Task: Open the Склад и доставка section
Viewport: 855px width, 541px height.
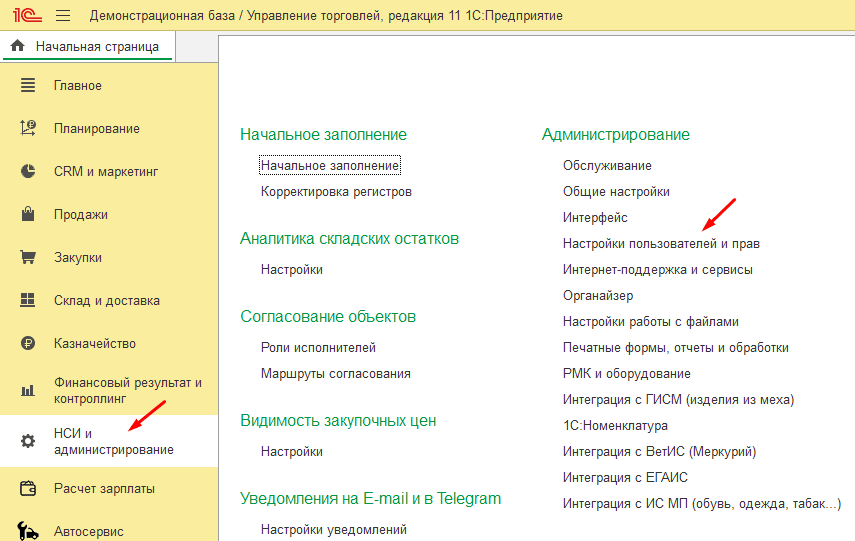Action: coord(109,300)
